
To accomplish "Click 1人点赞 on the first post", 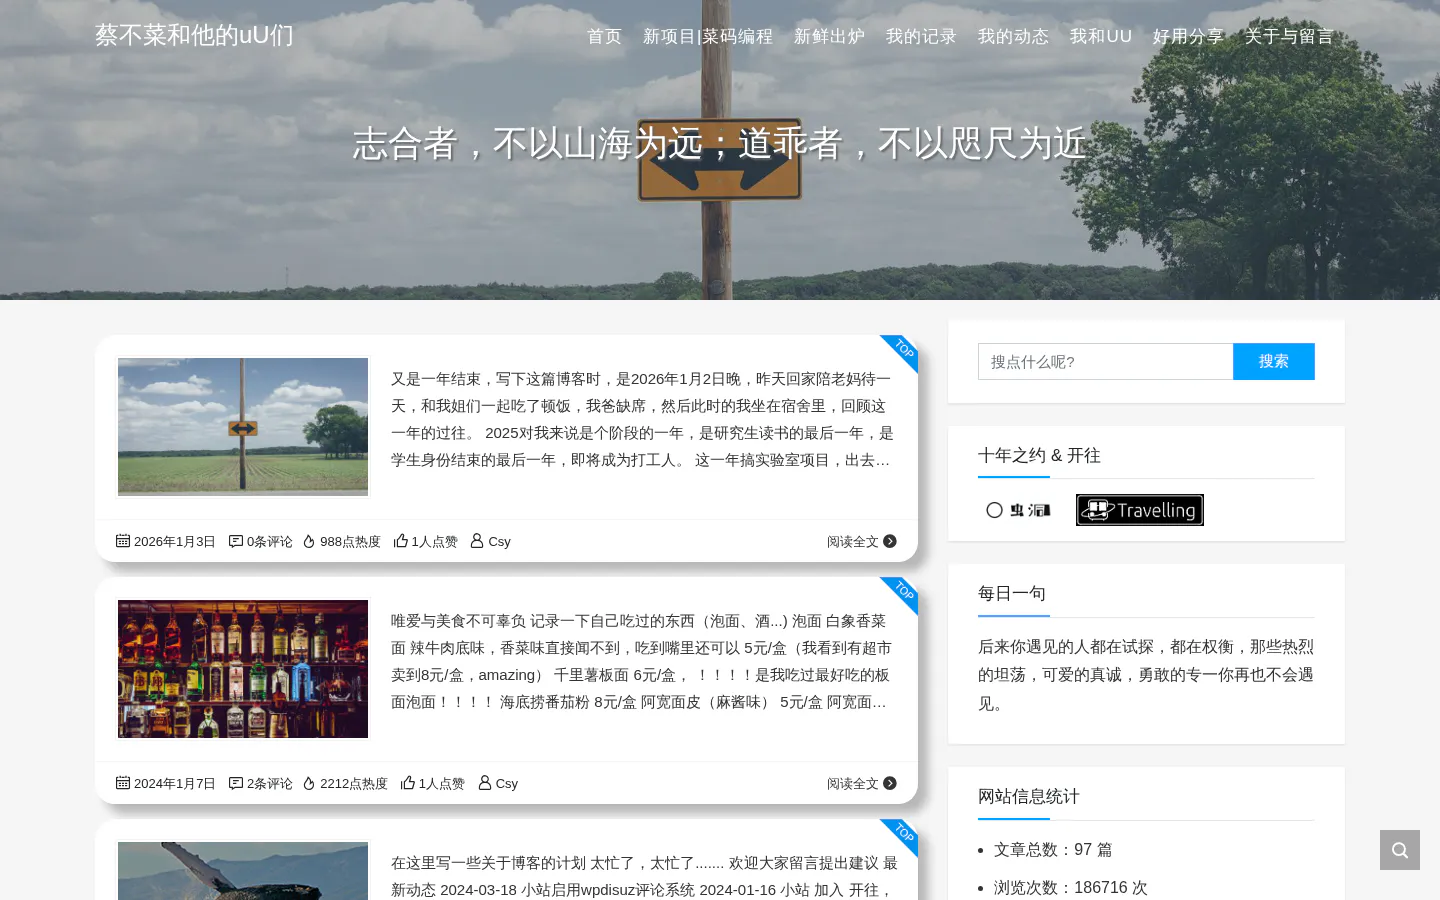I will pyautogui.click(x=435, y=542).
